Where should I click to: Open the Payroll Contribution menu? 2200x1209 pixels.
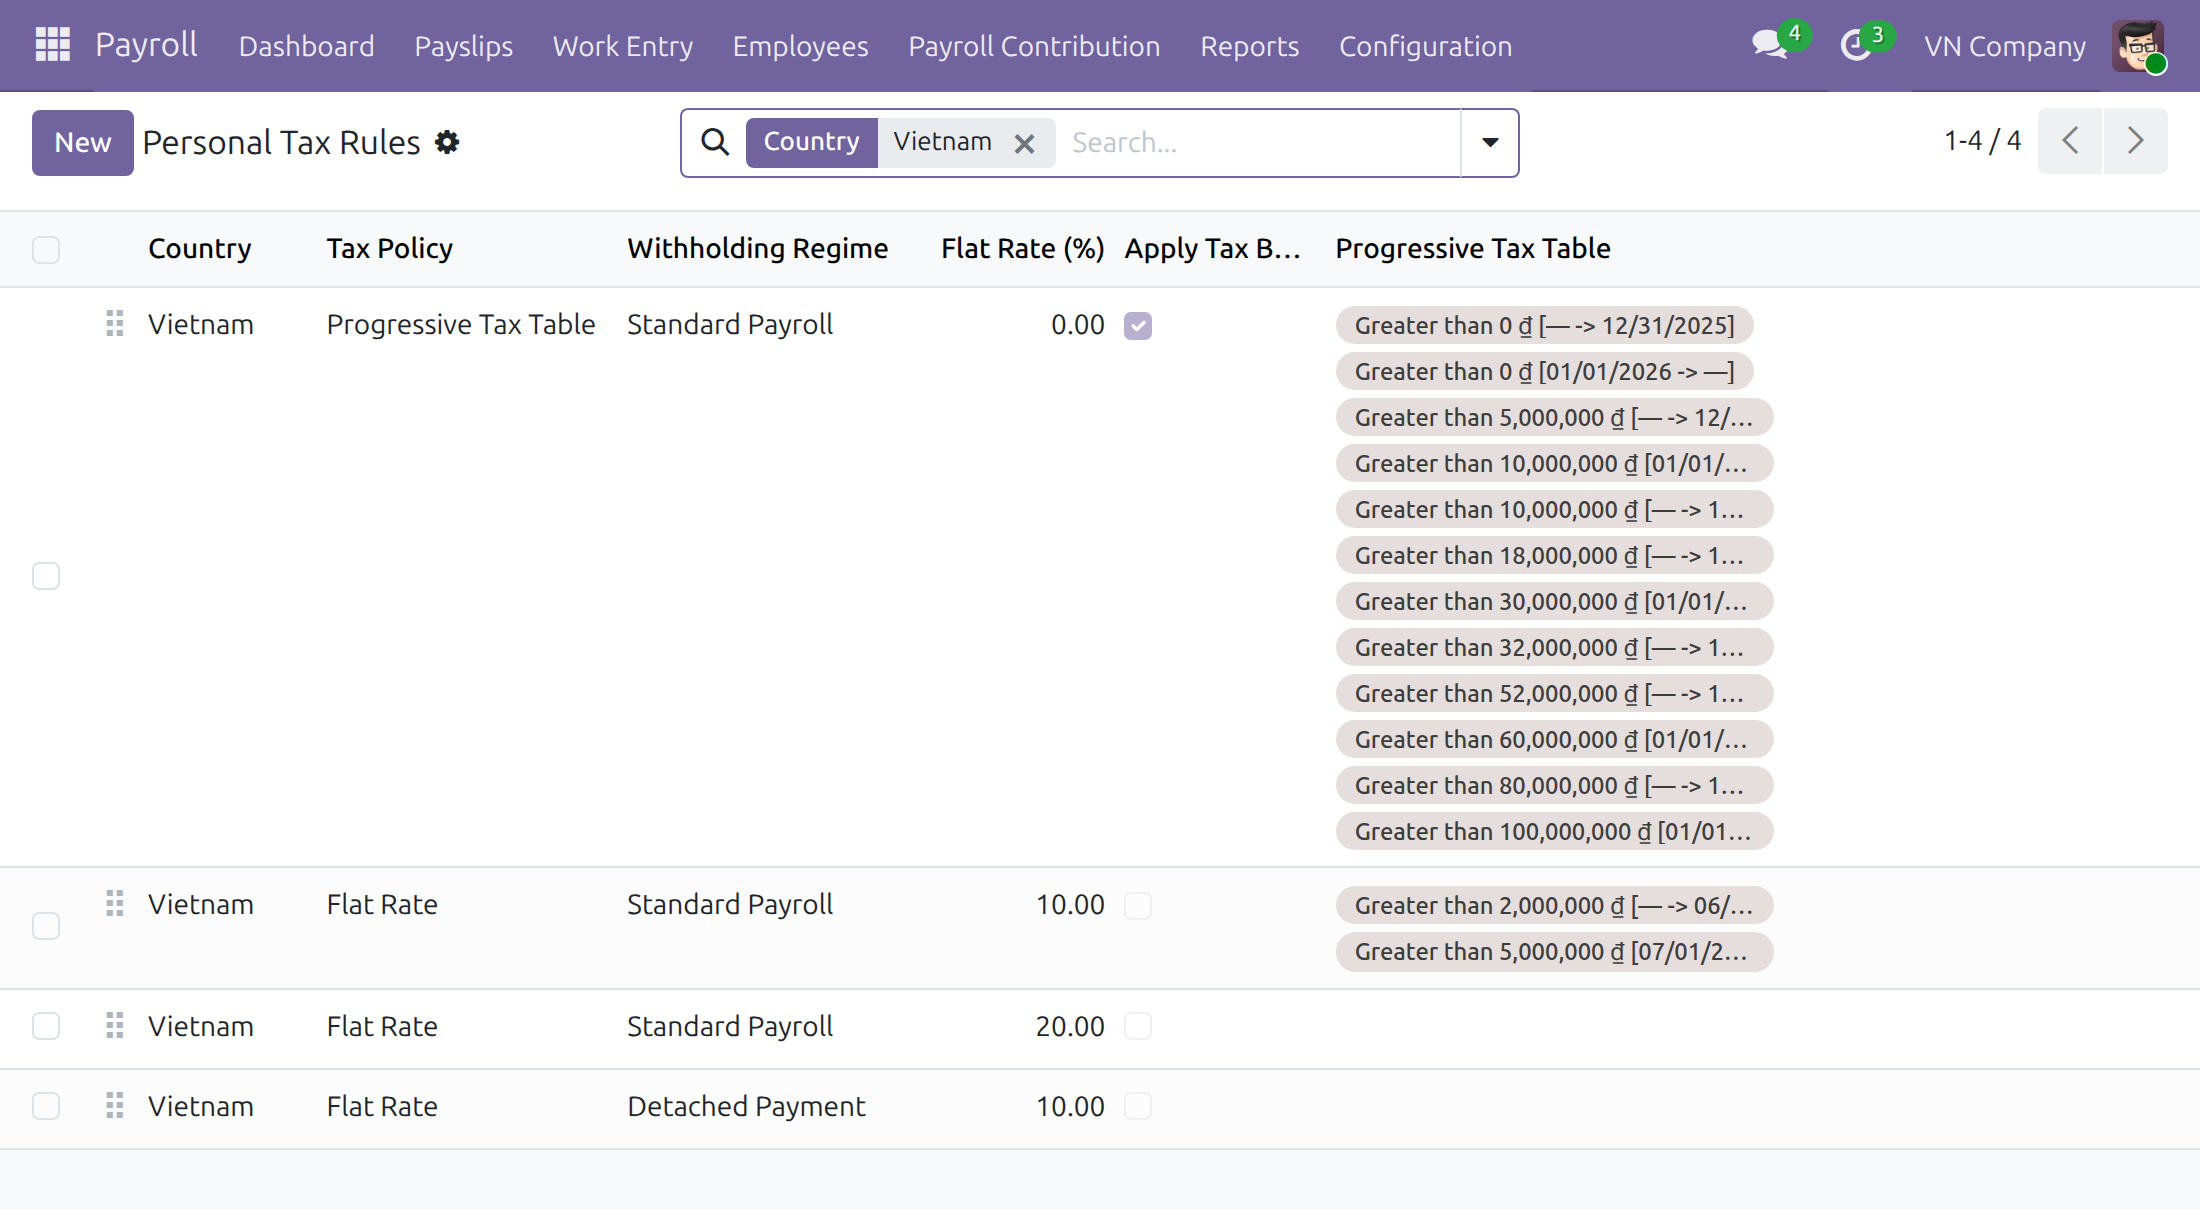coord(1034,46)
